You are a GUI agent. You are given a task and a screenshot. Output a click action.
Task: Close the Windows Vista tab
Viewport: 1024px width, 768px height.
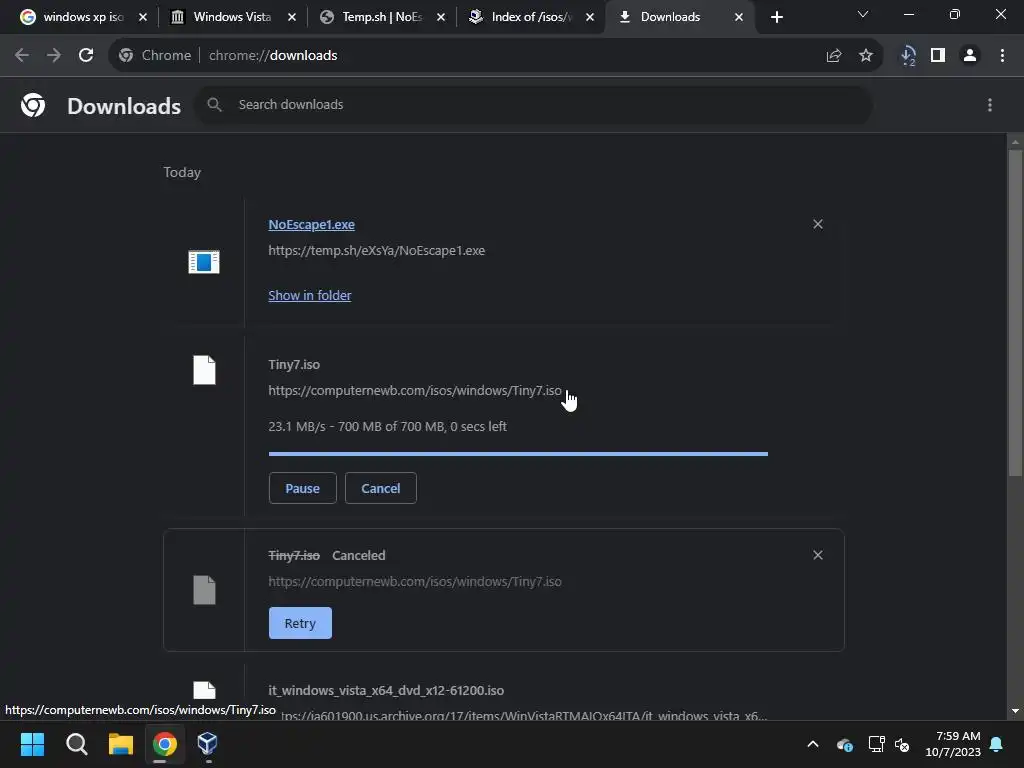[292, 18]
